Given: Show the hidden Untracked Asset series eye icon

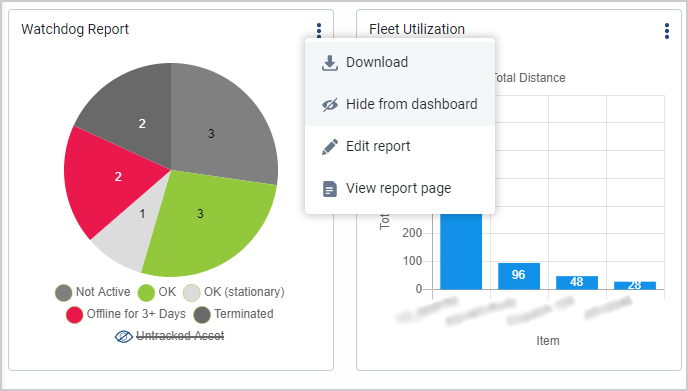Looking at the screenshot, I should pos(124,337).
